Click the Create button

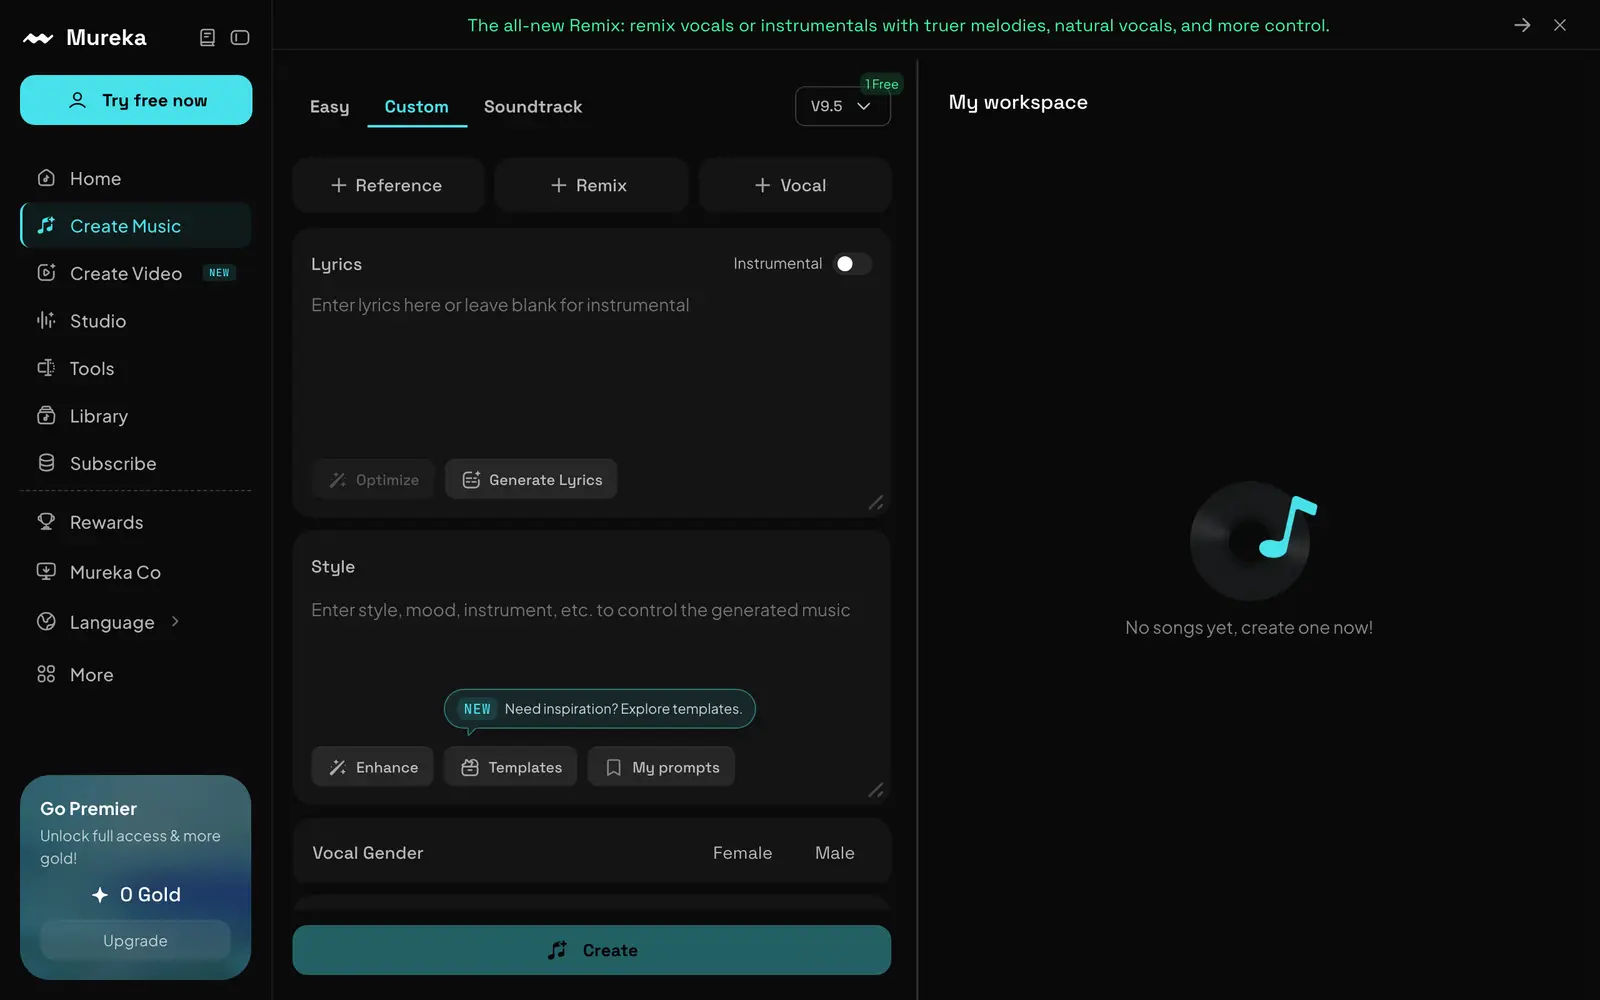pyautogui.click(x=591, y=950)
